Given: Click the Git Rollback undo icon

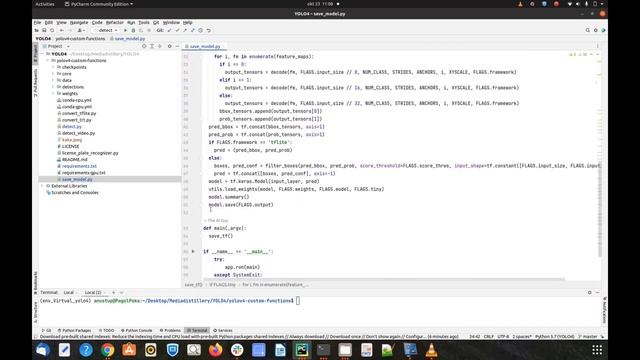Looking at the screenshot, I should pyautogui.click(x=209, y=30).
